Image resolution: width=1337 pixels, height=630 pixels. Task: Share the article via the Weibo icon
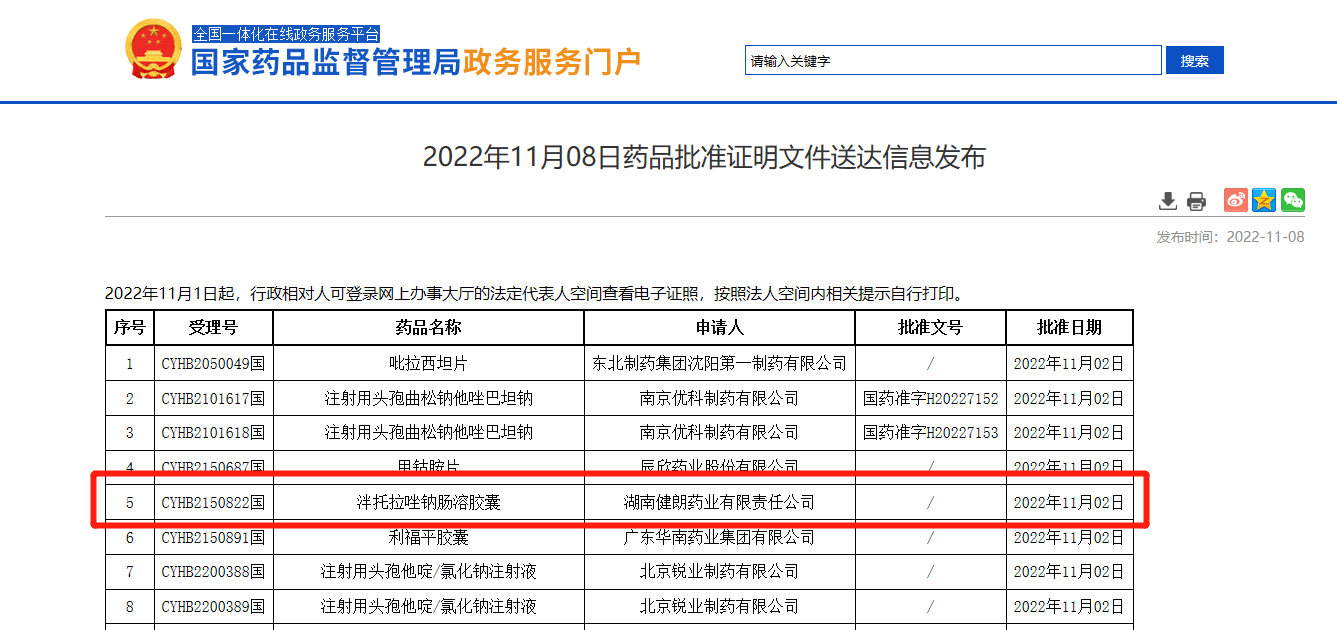click(x=1236, y=200)
